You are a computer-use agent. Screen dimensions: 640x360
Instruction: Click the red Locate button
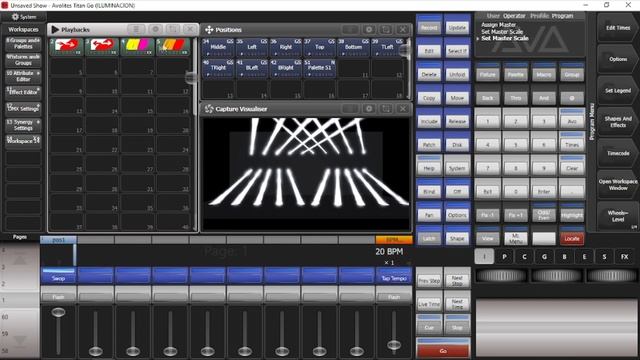tap(572, 236)
